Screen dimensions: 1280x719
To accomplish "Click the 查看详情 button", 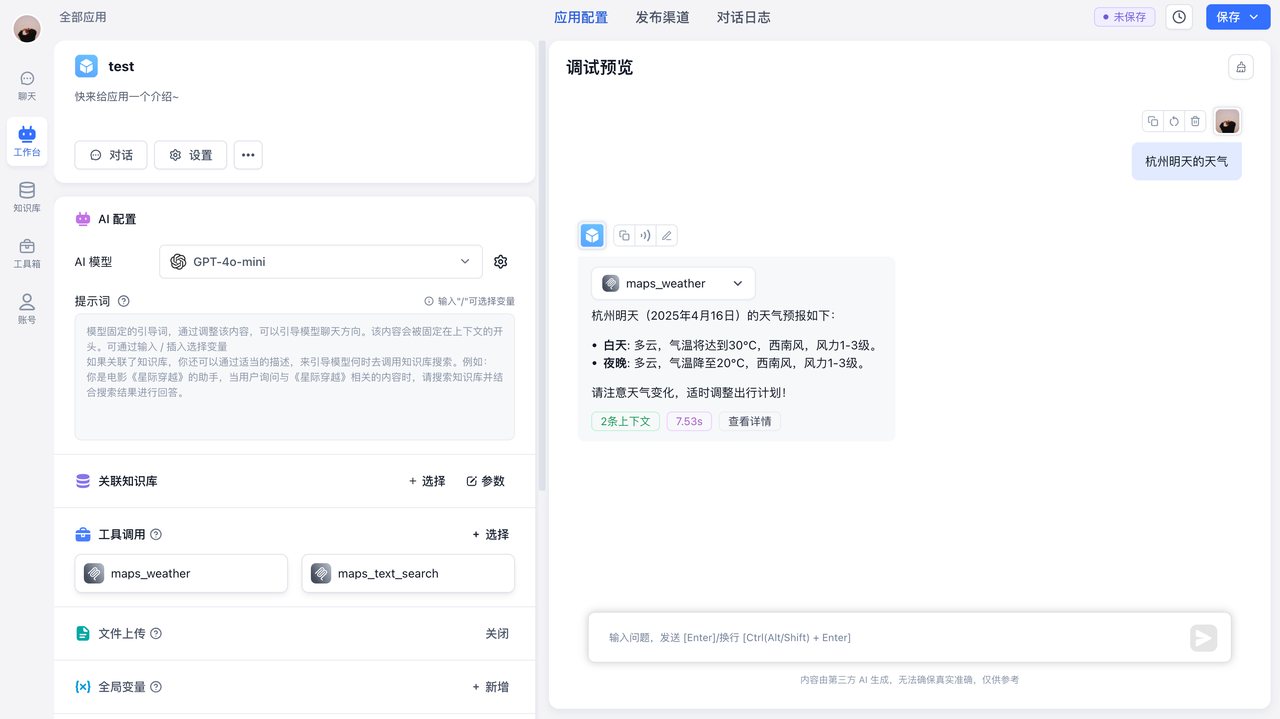I will tap(749, 422).
